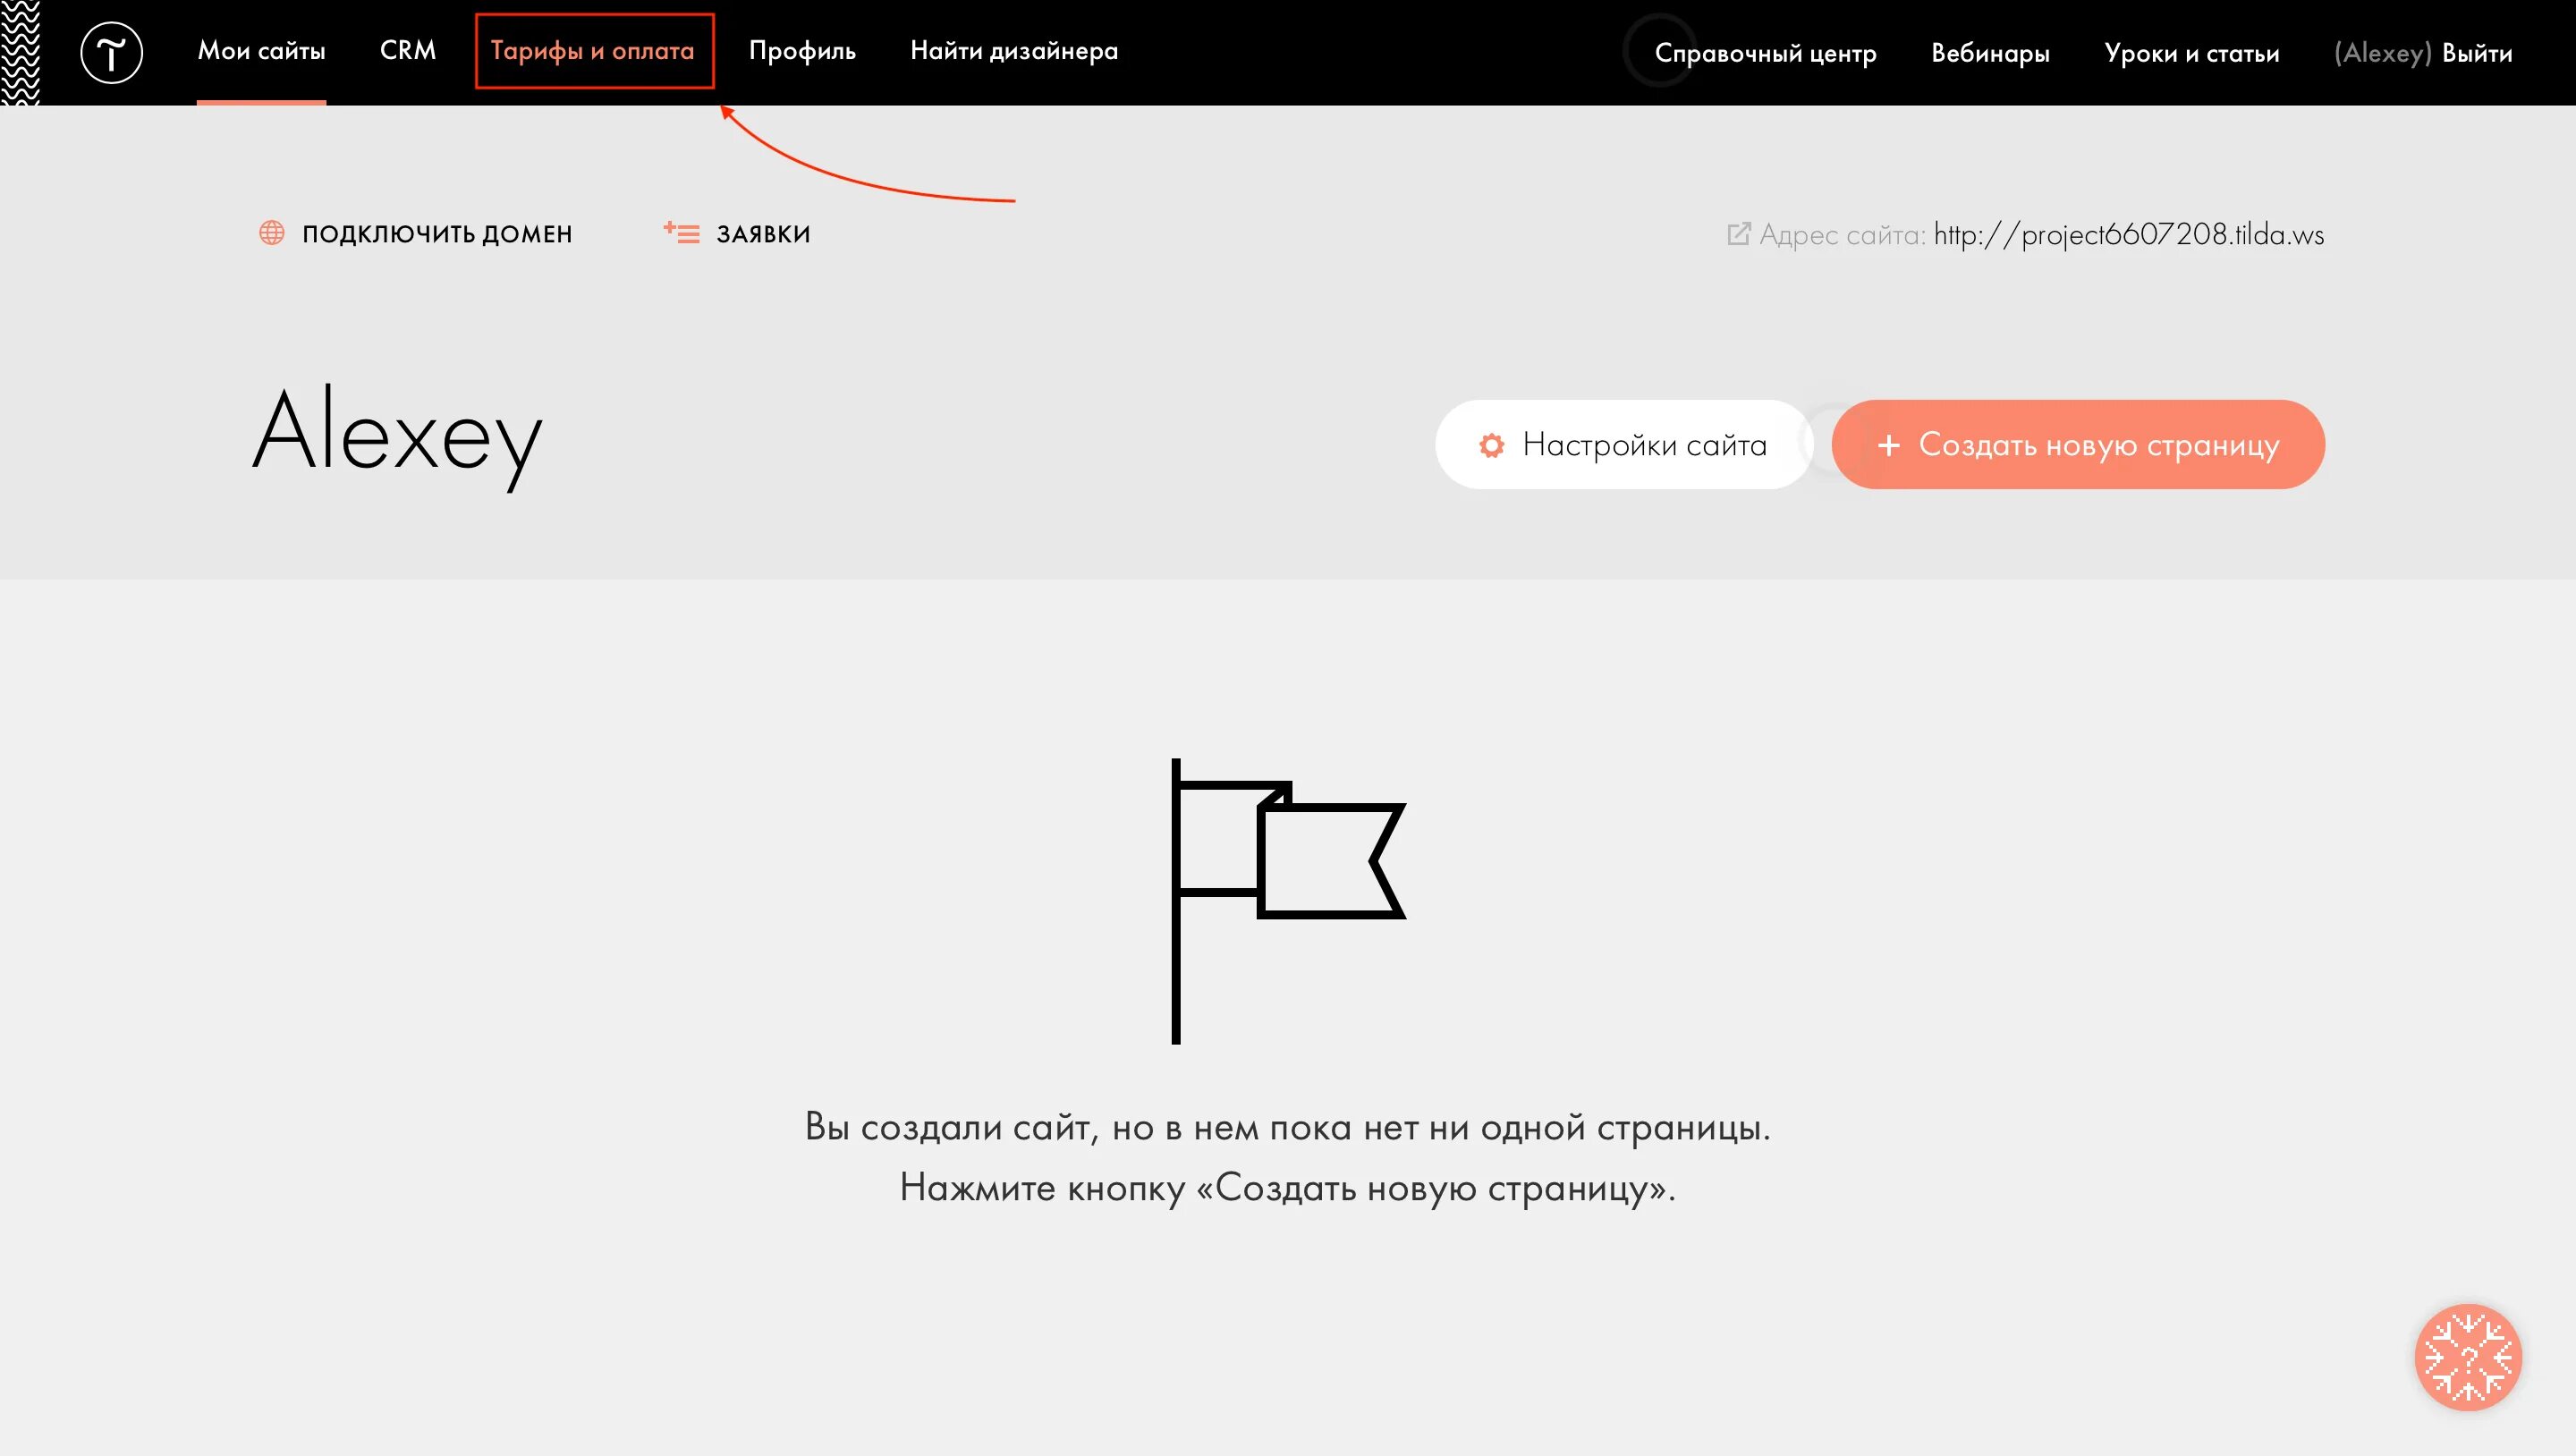
Task: Open the Профиль menu item
Action: [802, 51]
